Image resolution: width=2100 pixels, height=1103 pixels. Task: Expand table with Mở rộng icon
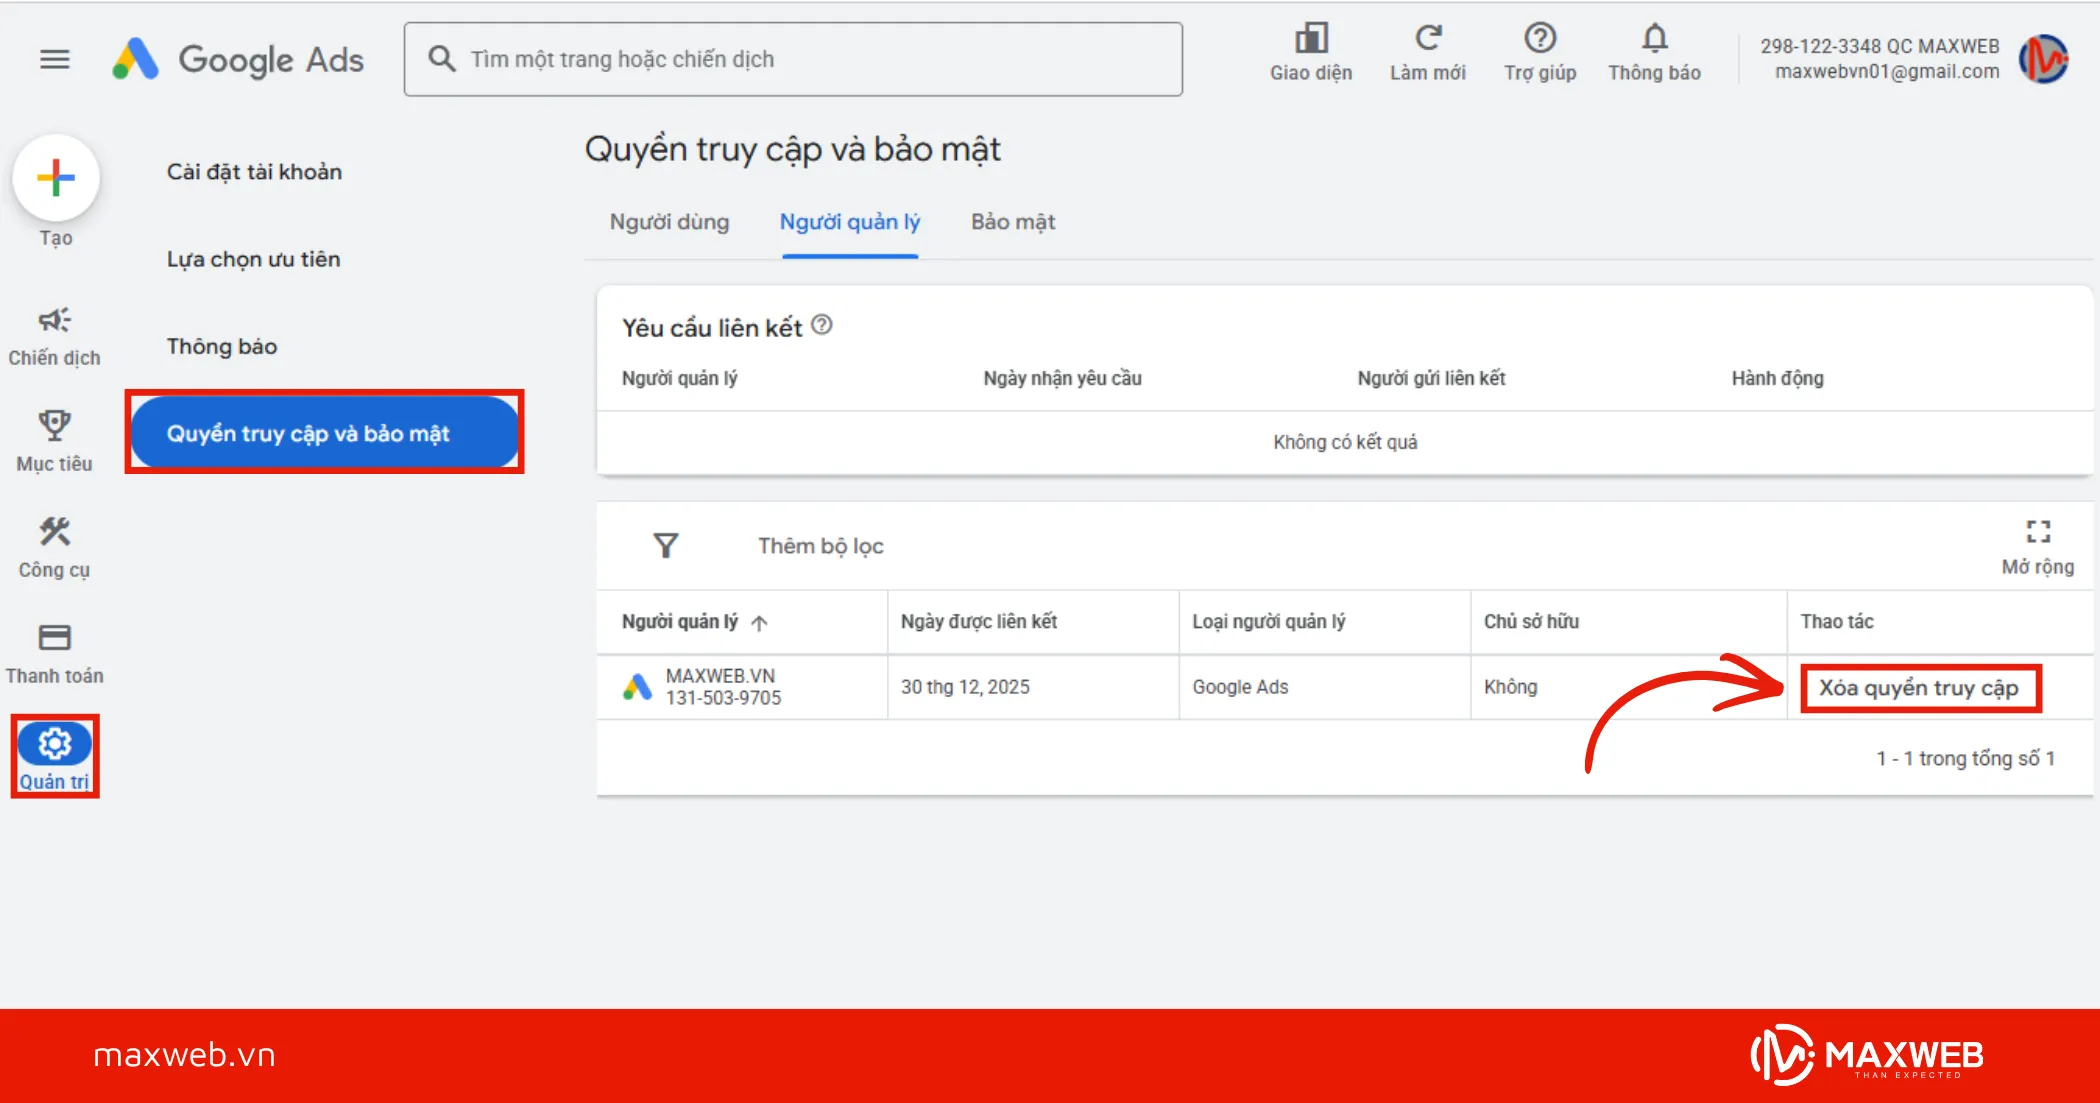(x=2038, y=532)
